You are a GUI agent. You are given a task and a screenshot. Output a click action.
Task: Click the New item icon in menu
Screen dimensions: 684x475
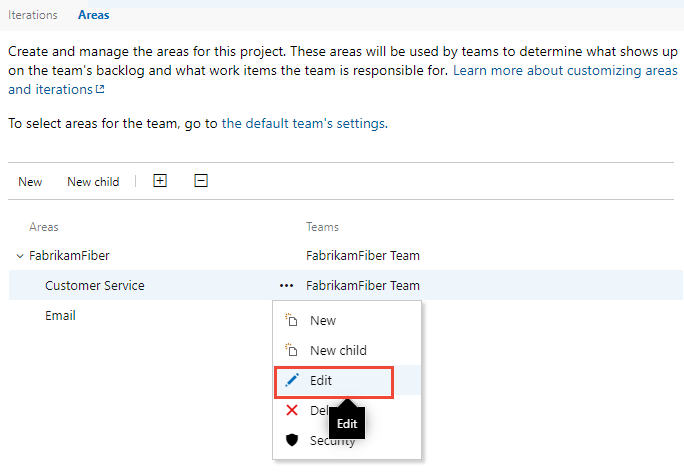tap(292, 321)
